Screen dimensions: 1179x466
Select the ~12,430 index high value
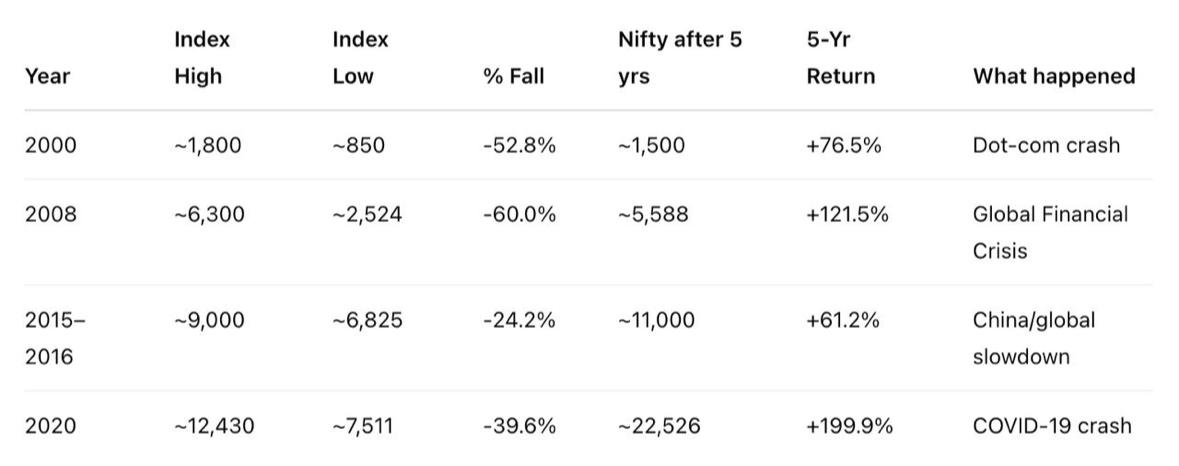(213, 426)
